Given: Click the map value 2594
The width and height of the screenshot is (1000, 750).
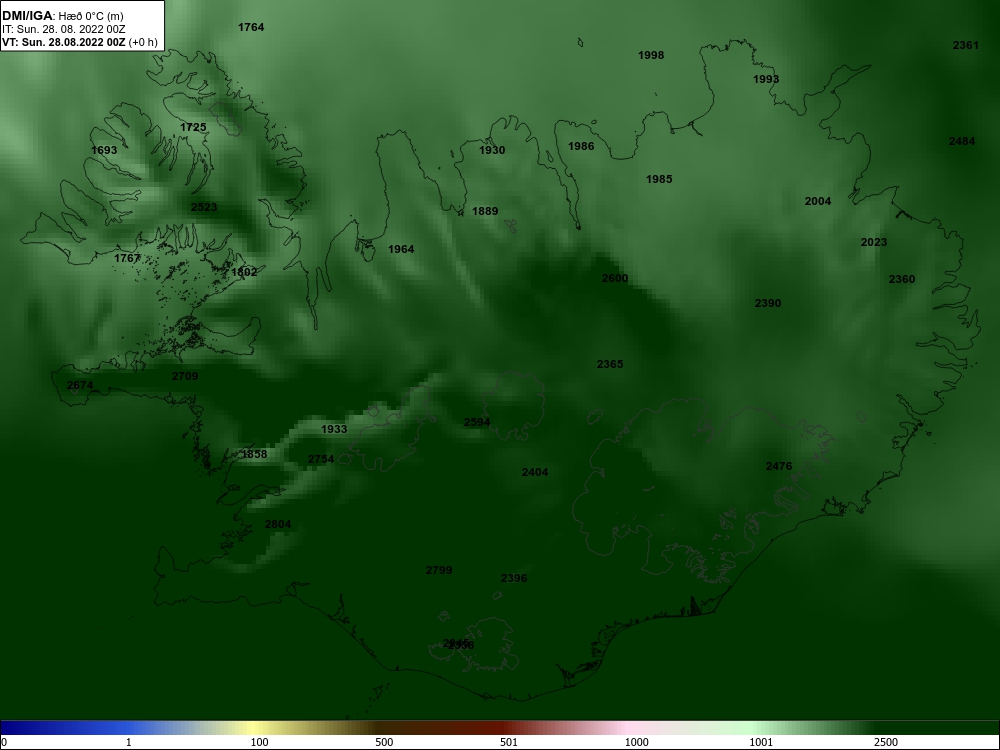Looking at the screenshot, I should [476, 422].
